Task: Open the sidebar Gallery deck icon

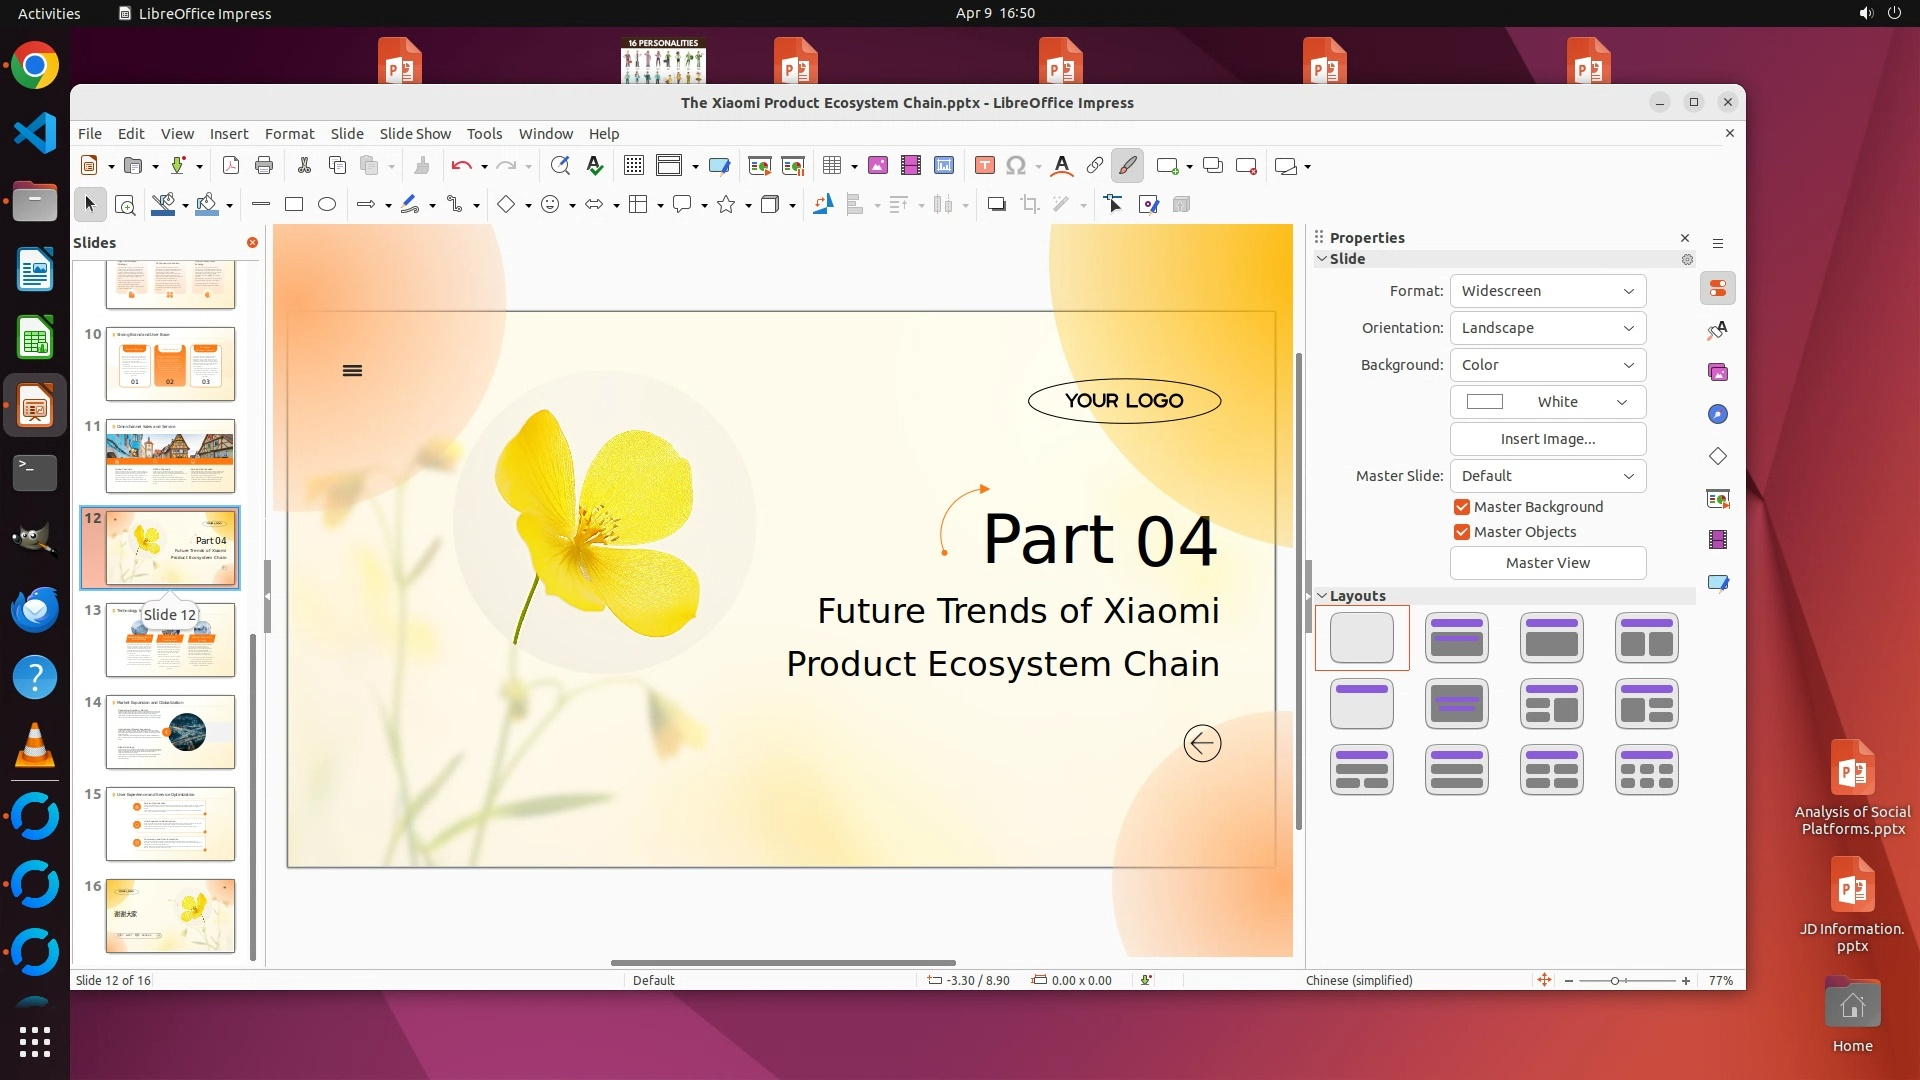Action: pyautogui.click(x=1718, y=373)
